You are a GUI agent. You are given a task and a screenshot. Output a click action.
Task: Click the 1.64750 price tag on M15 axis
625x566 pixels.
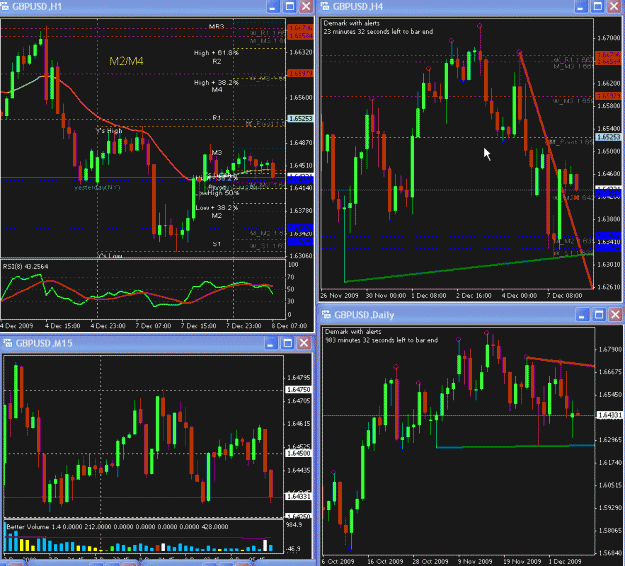(299, 390)
